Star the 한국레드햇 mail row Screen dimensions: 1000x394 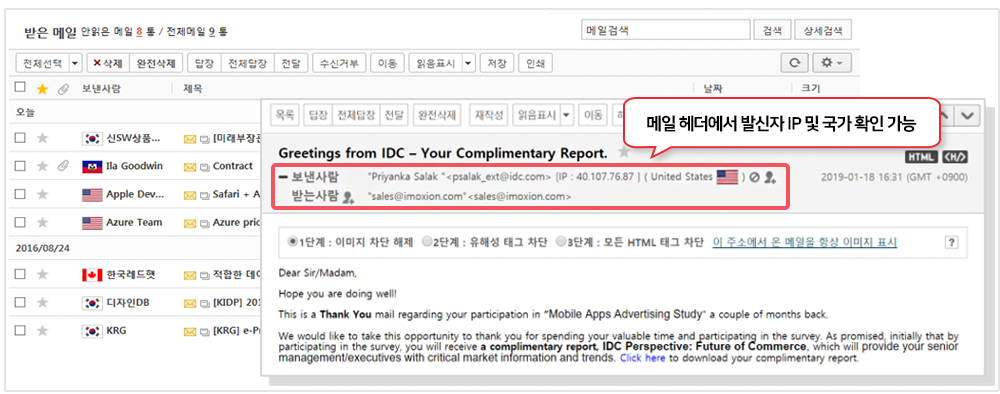coord(42,275)
